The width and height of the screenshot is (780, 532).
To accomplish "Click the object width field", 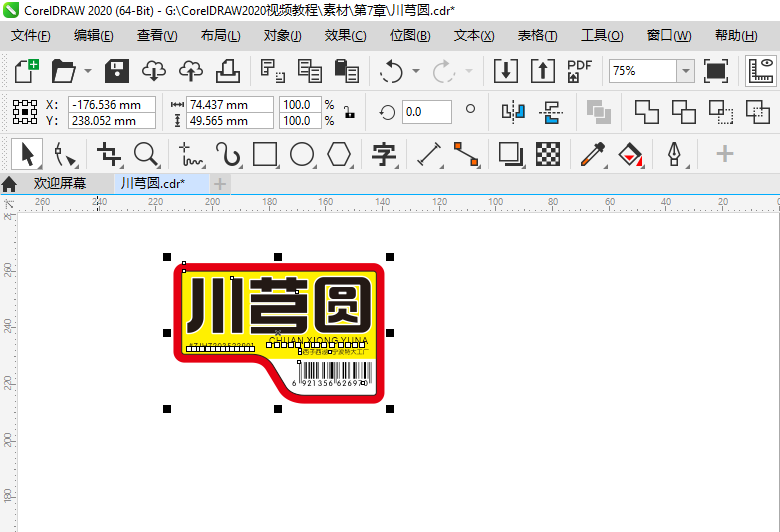I will 230,105.
